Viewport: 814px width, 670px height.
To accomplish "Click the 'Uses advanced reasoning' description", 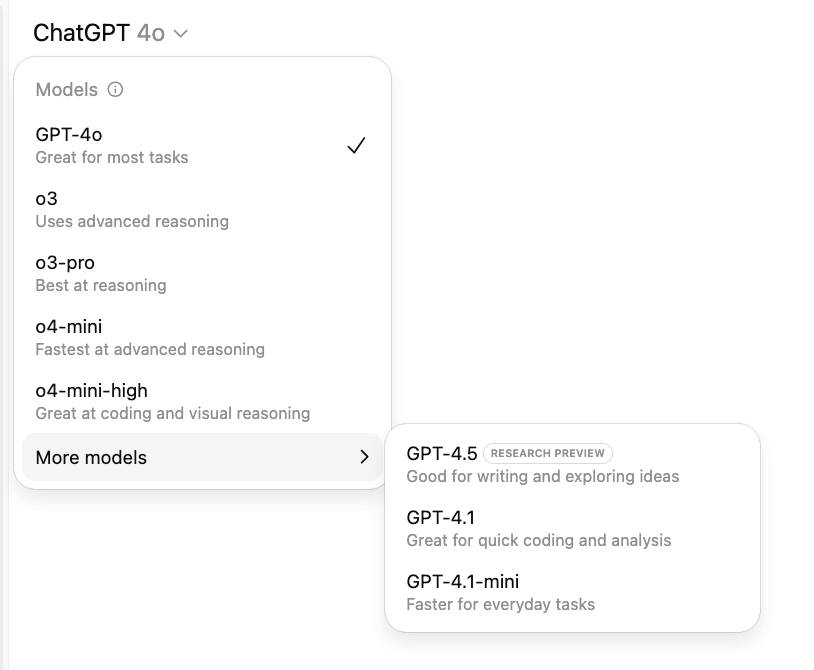I will point(132,221).
